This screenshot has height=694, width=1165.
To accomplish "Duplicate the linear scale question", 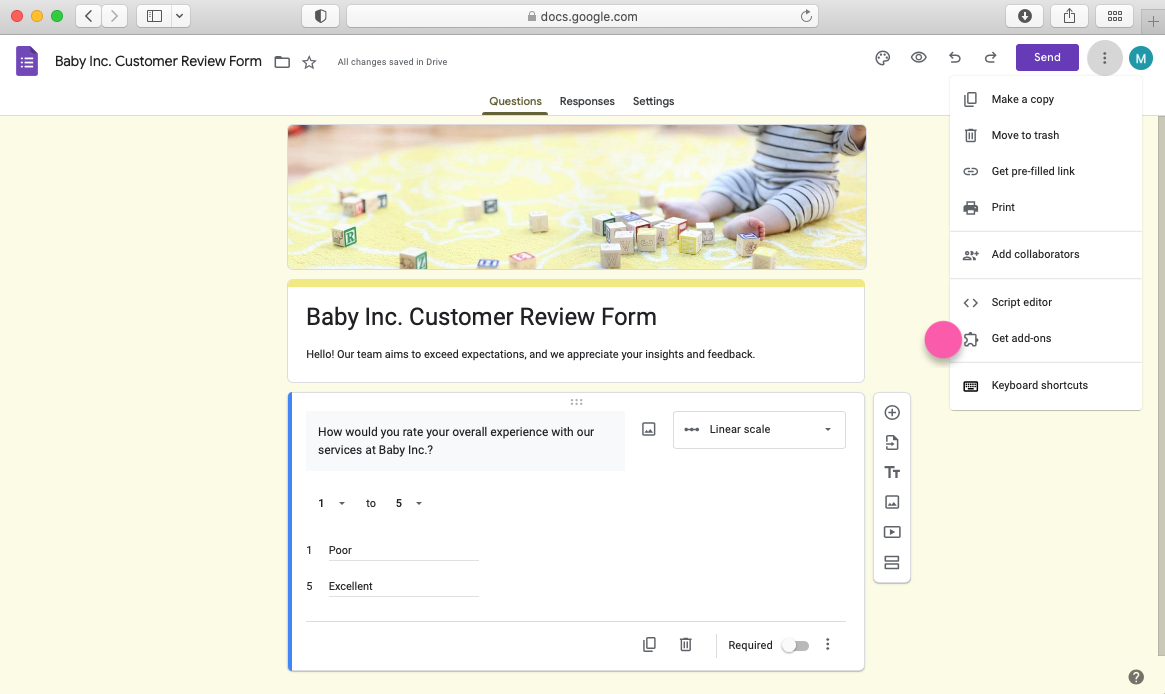I will (649, 645).
